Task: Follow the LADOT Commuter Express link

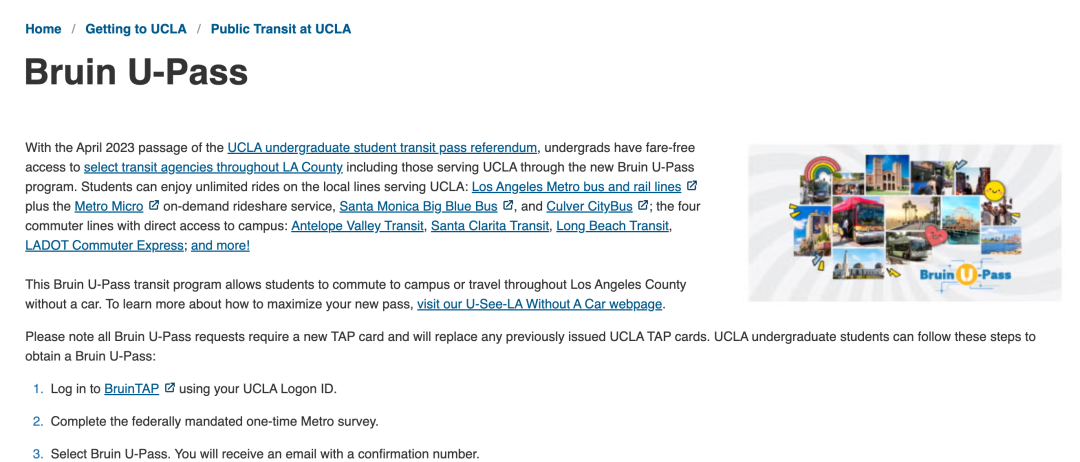Action: (105, 245)
